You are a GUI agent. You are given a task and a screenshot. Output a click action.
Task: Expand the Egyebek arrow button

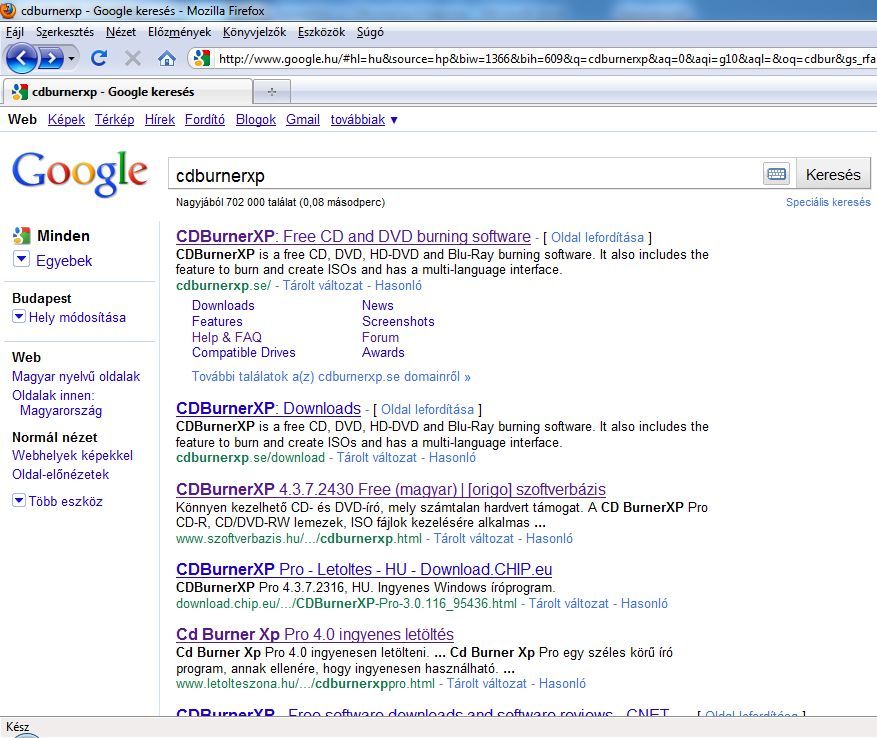point(21,259)
